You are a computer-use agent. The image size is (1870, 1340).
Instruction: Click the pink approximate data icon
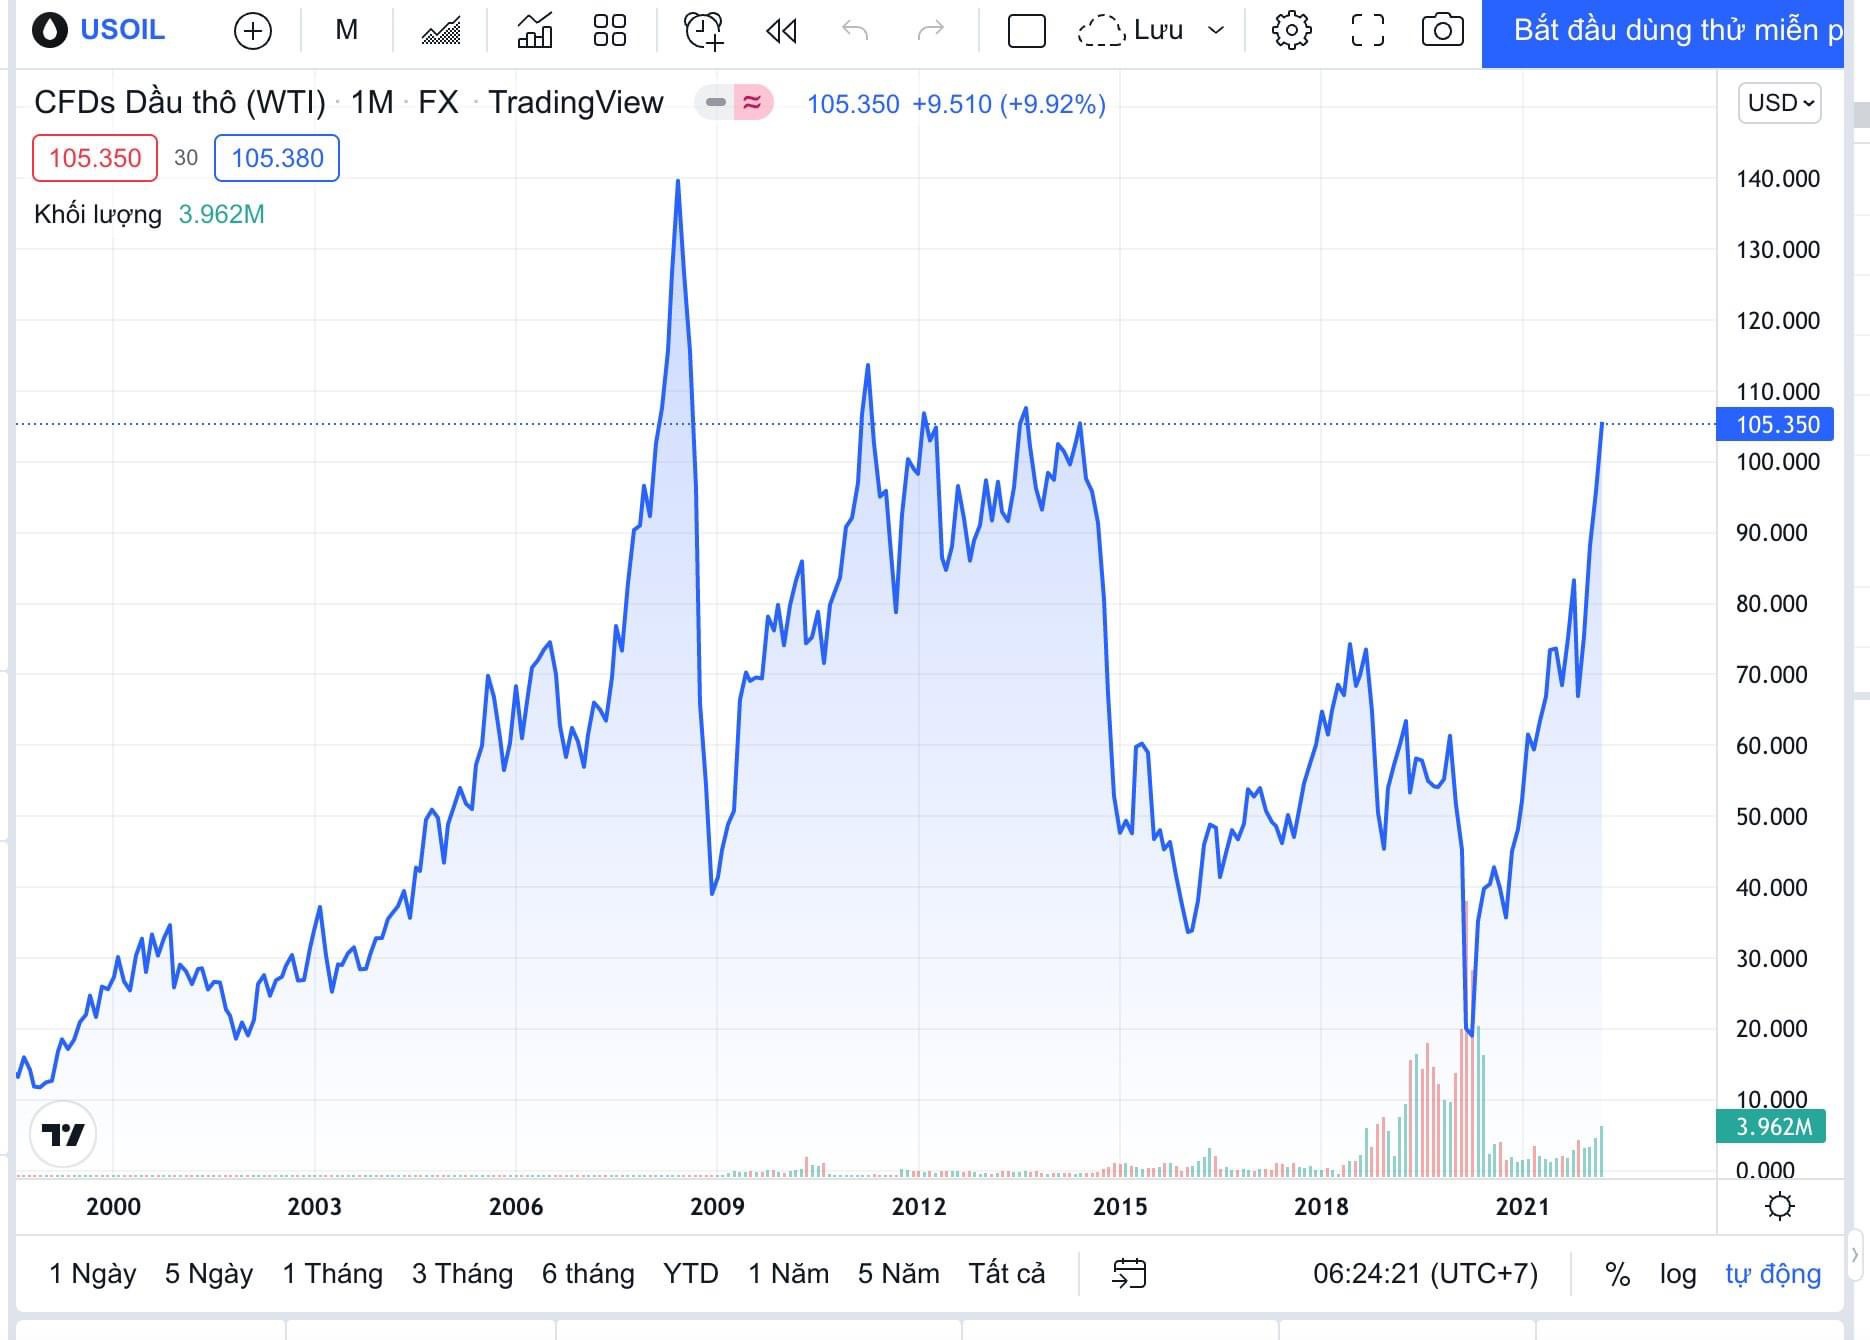(x=753, y=102)
